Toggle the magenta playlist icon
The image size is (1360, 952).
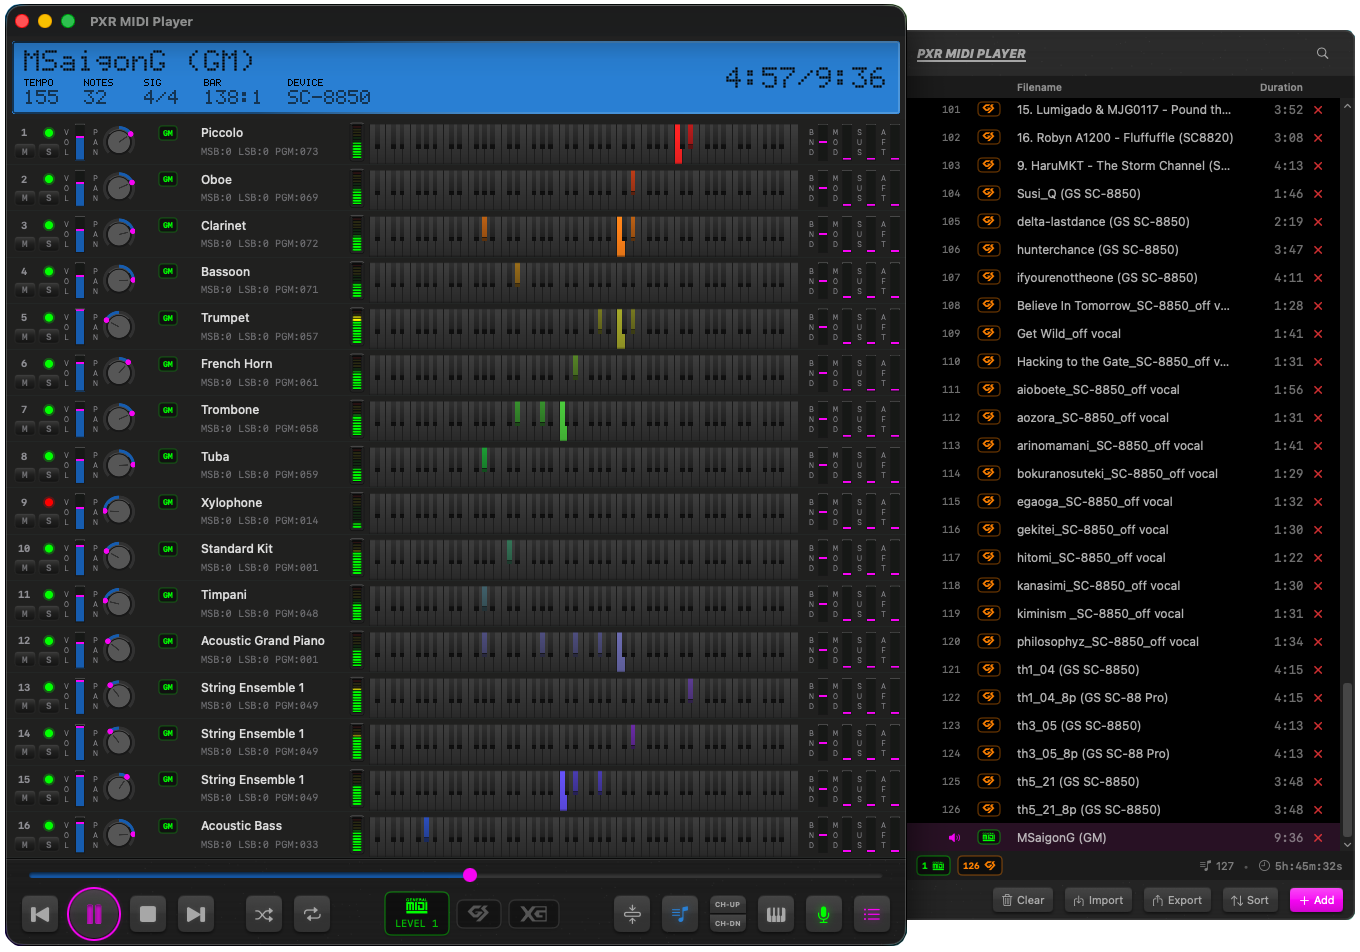coord(872,914)
